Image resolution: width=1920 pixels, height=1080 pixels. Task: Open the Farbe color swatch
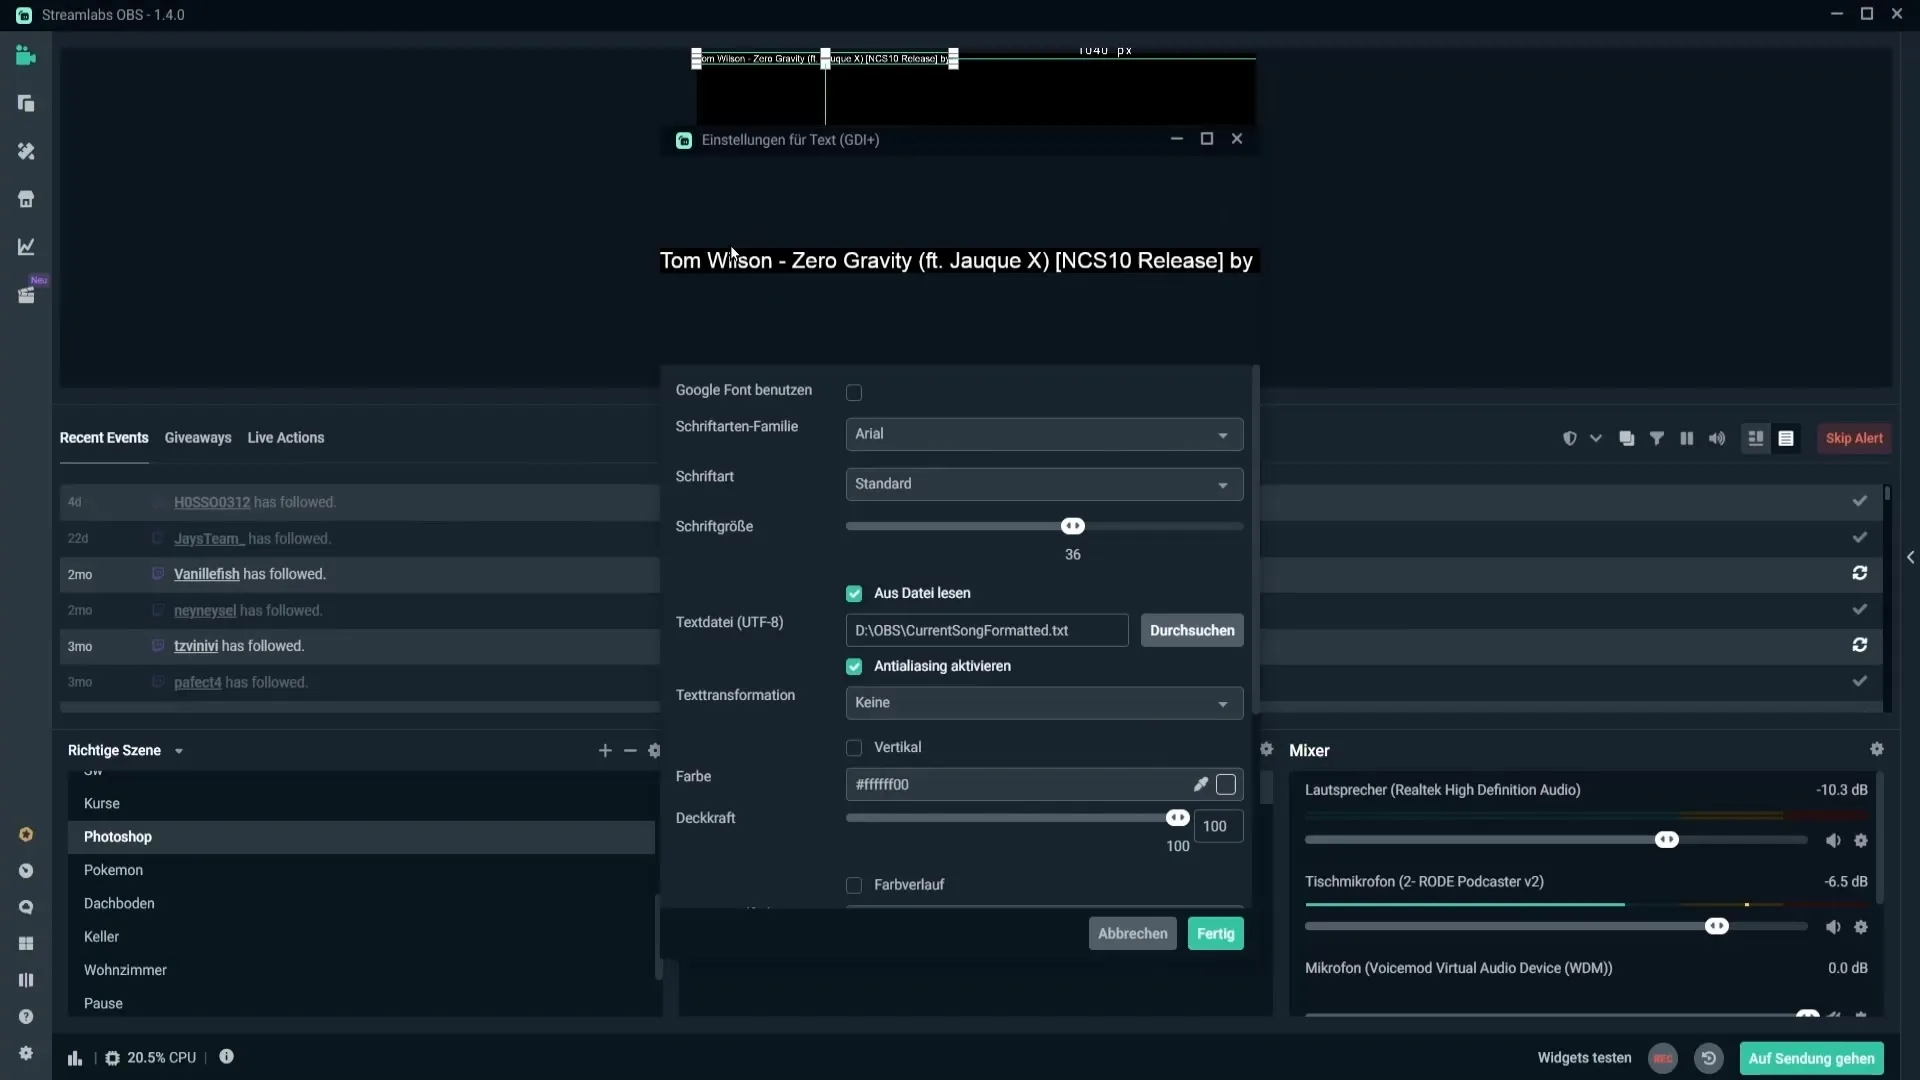point(1226,785)
